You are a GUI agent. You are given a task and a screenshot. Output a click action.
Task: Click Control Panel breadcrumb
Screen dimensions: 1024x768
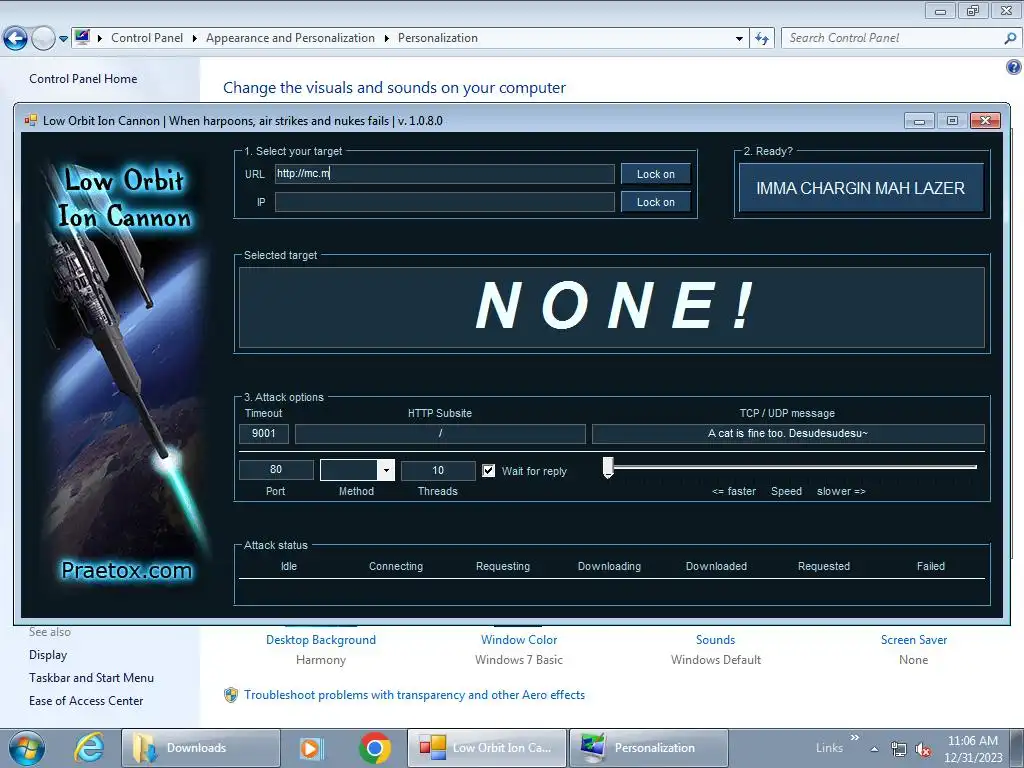(x=147, y=38)
